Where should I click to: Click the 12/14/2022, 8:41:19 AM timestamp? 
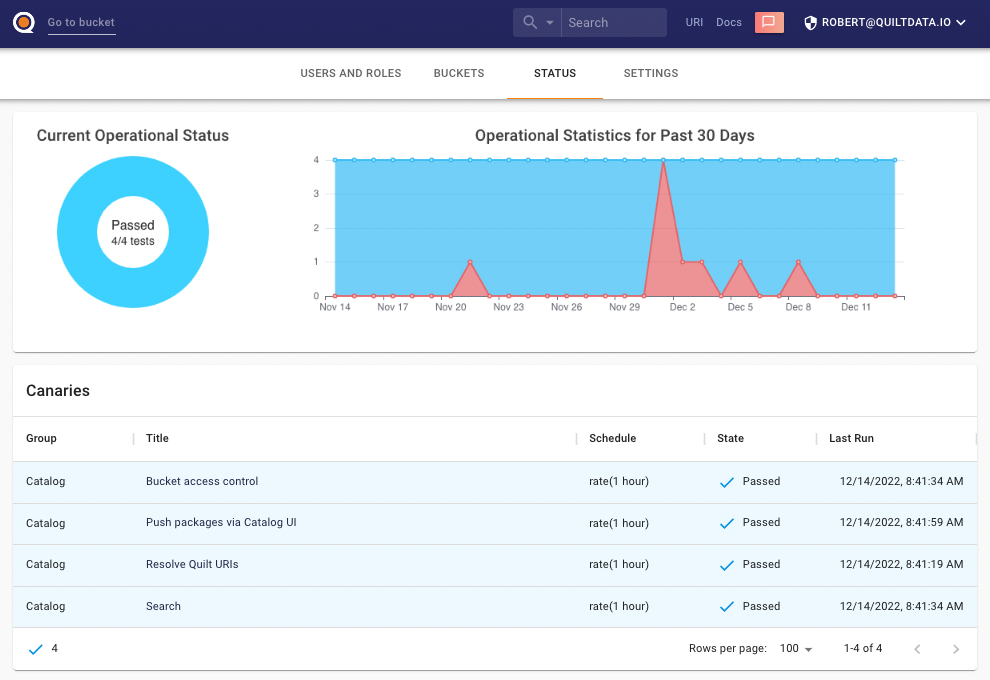click(902, 564)
